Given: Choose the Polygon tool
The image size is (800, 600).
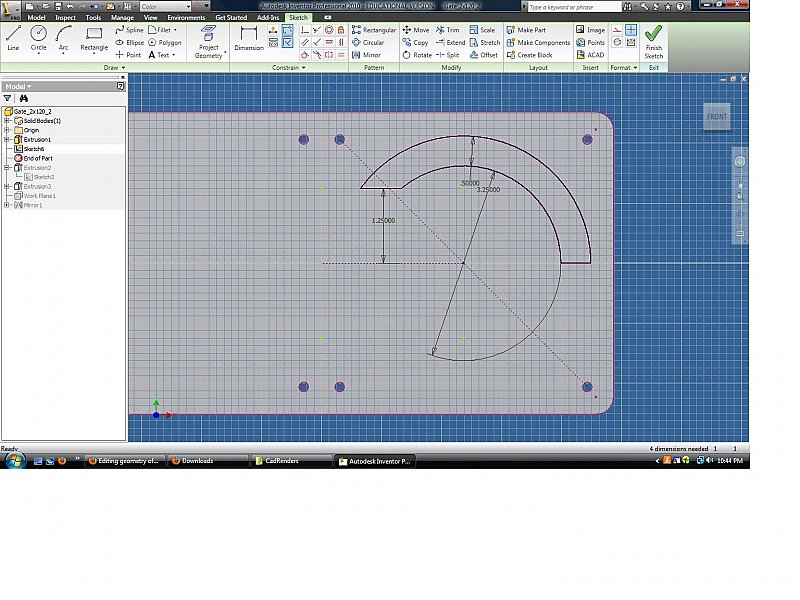Looking at the screenshot, I should pyautogui.click(x=165, y=42).
